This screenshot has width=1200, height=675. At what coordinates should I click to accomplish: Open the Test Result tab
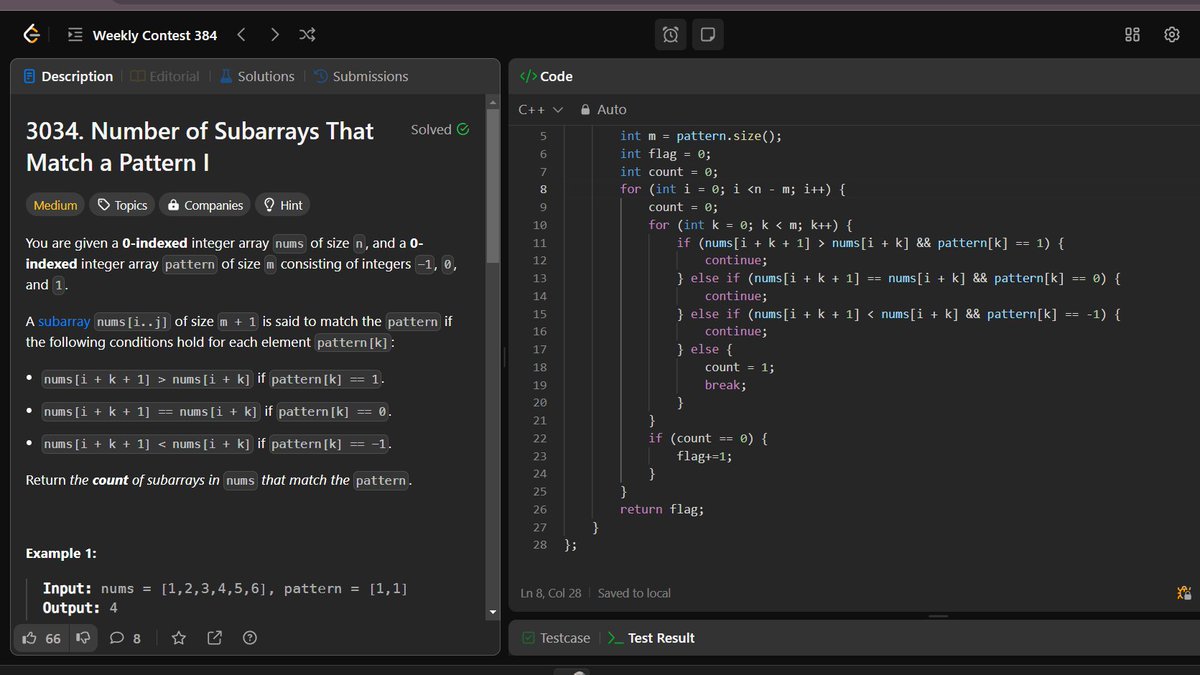click(x=651, y=638)
